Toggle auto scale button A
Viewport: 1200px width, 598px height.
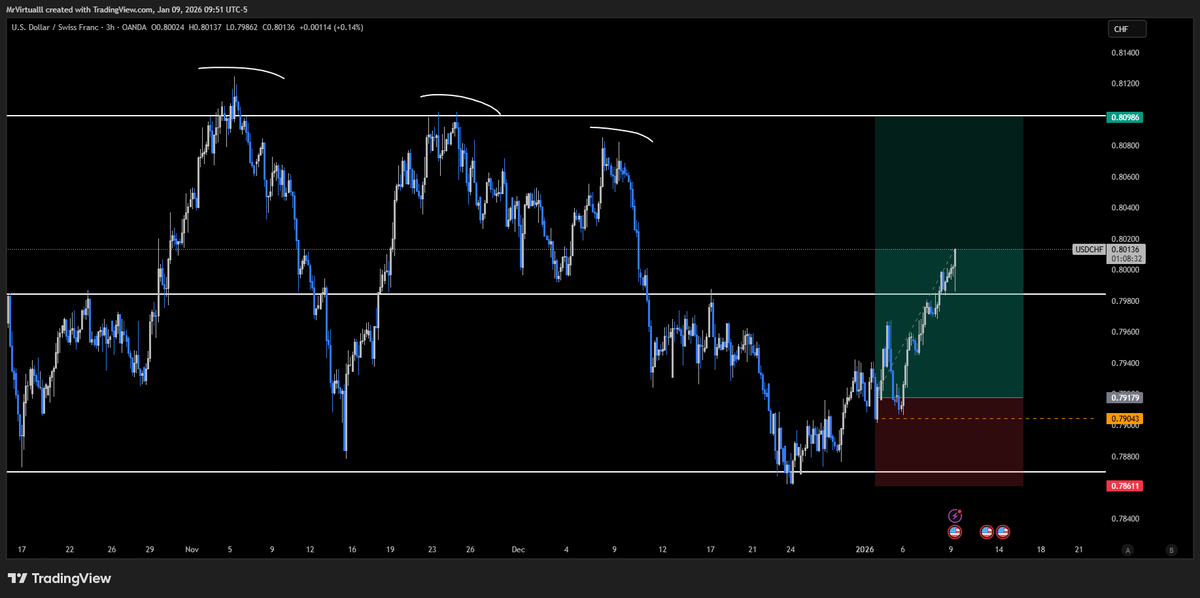[1127, 550]
